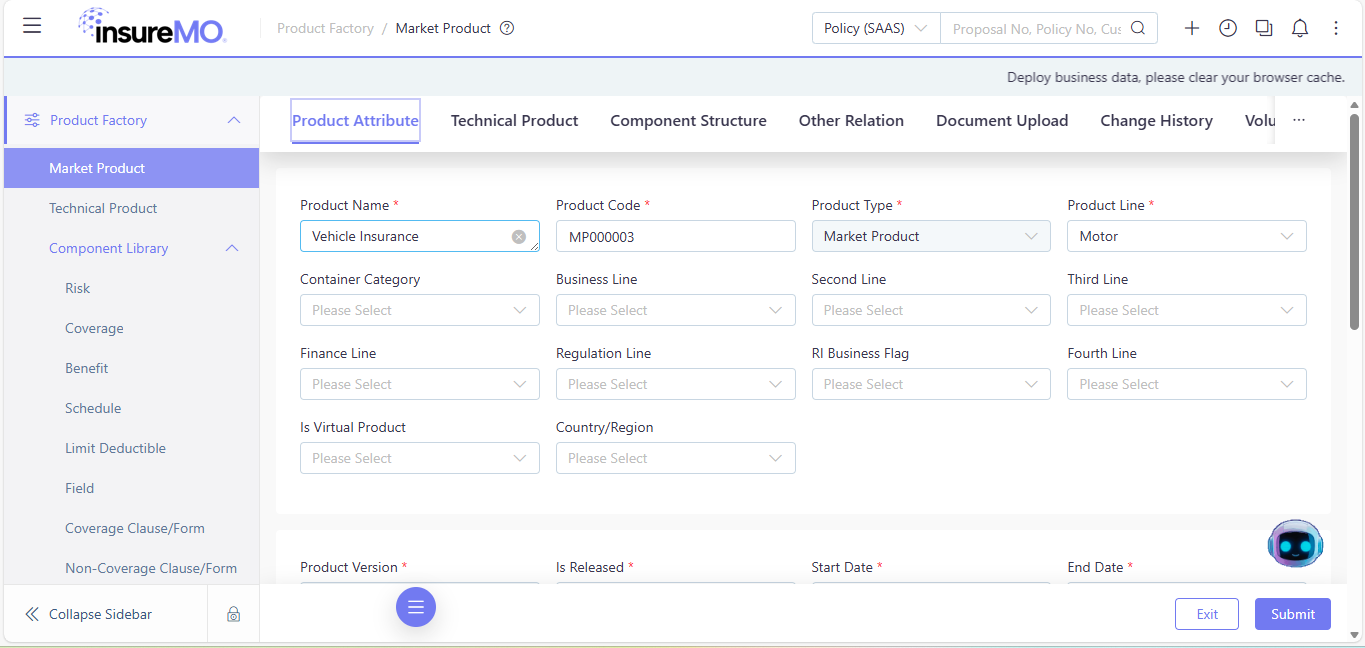1365x648 pixels.
Task: Click the Exit button
Action: (x=1207, y=614)
